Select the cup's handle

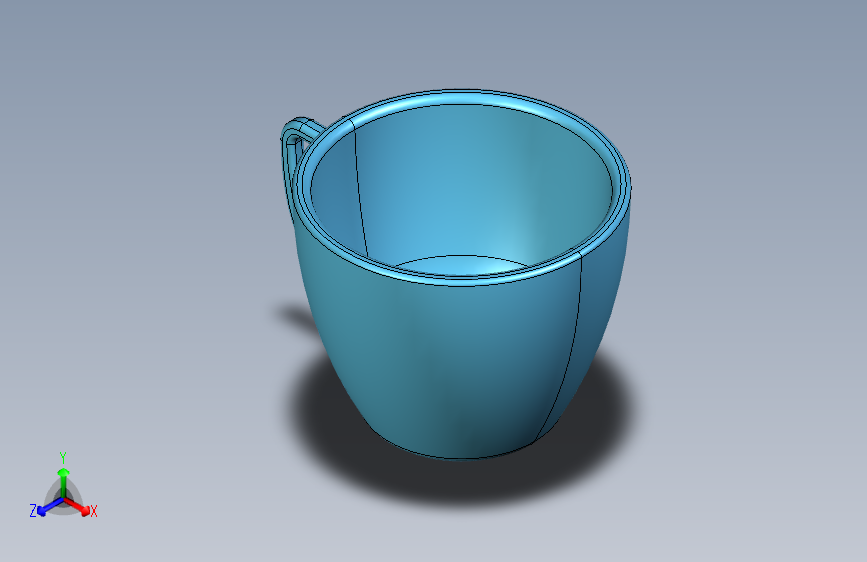(293, 159)
